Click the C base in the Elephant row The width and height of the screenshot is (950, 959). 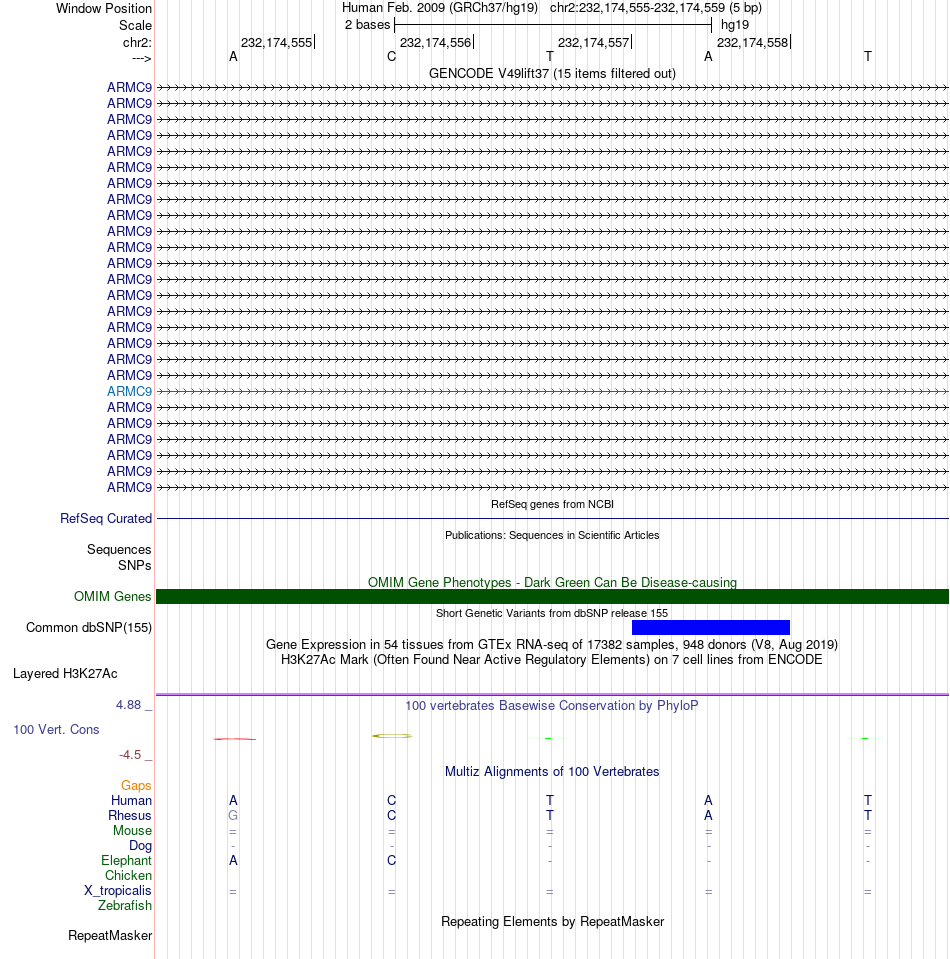pyautogui.click(x=392, y=861)
